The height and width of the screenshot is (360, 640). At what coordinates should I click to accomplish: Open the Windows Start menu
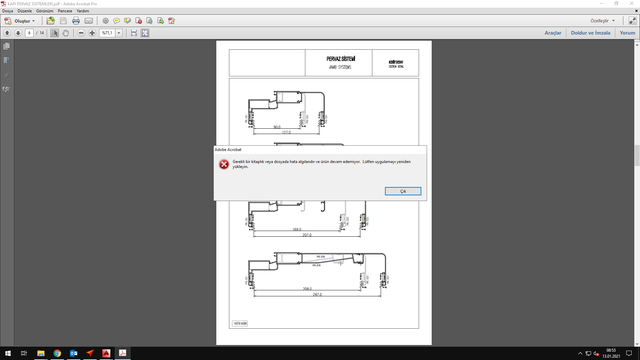(x=8, y=353)
